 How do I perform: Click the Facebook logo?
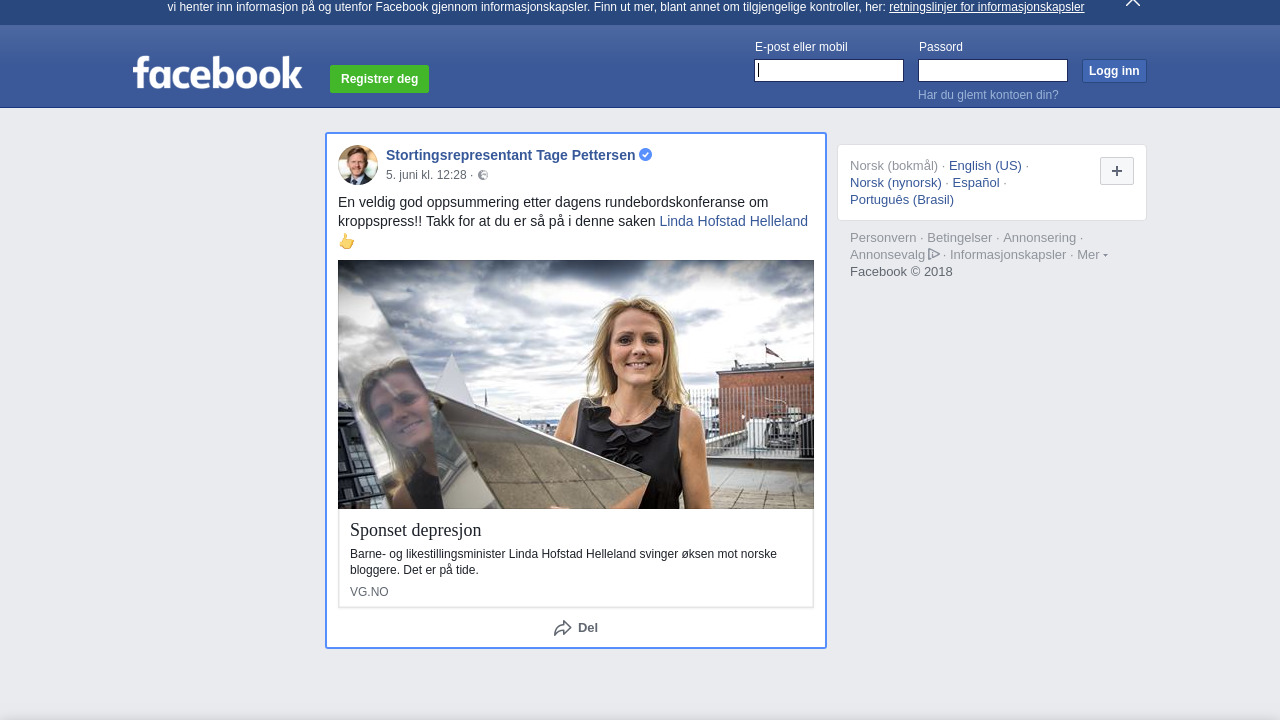(x=217, y=72)
